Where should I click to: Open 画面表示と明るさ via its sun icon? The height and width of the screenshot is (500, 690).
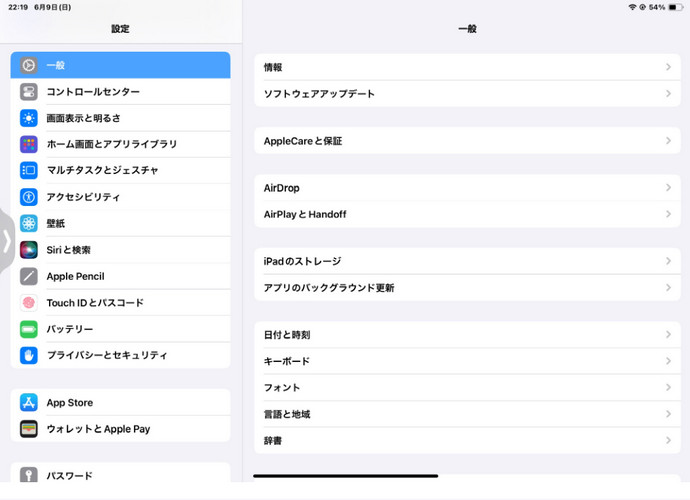pos(29,118)
